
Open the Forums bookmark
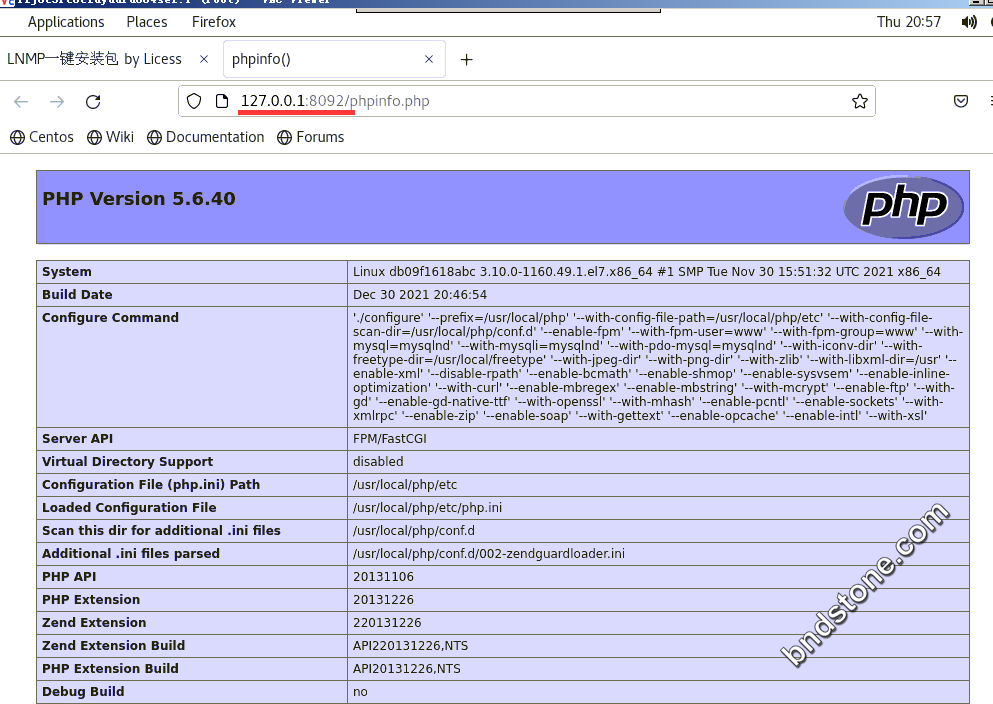[310, 137]
